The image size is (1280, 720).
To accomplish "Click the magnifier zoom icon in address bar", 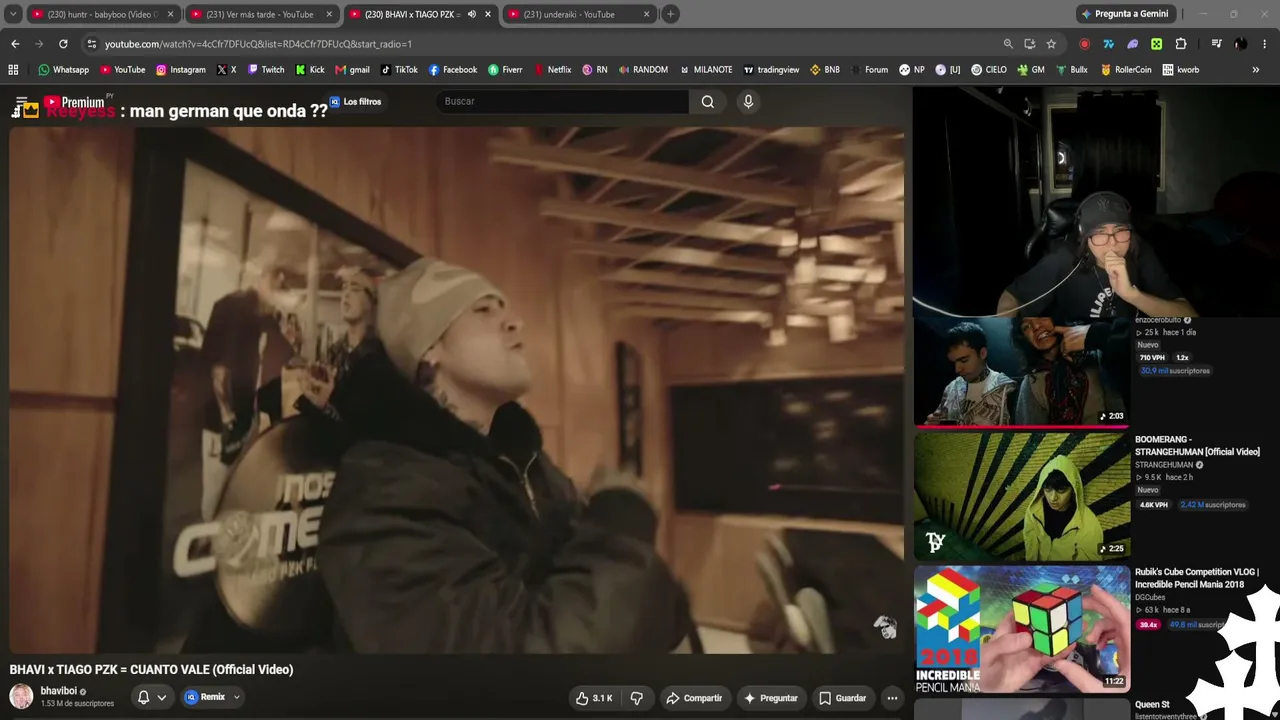I will 1008,44.
